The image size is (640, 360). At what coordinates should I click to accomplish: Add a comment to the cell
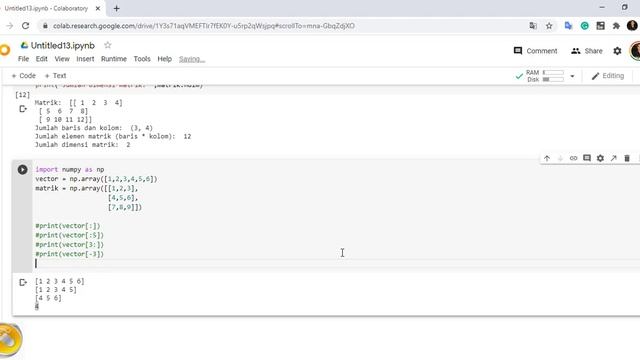tap(587, 158)
